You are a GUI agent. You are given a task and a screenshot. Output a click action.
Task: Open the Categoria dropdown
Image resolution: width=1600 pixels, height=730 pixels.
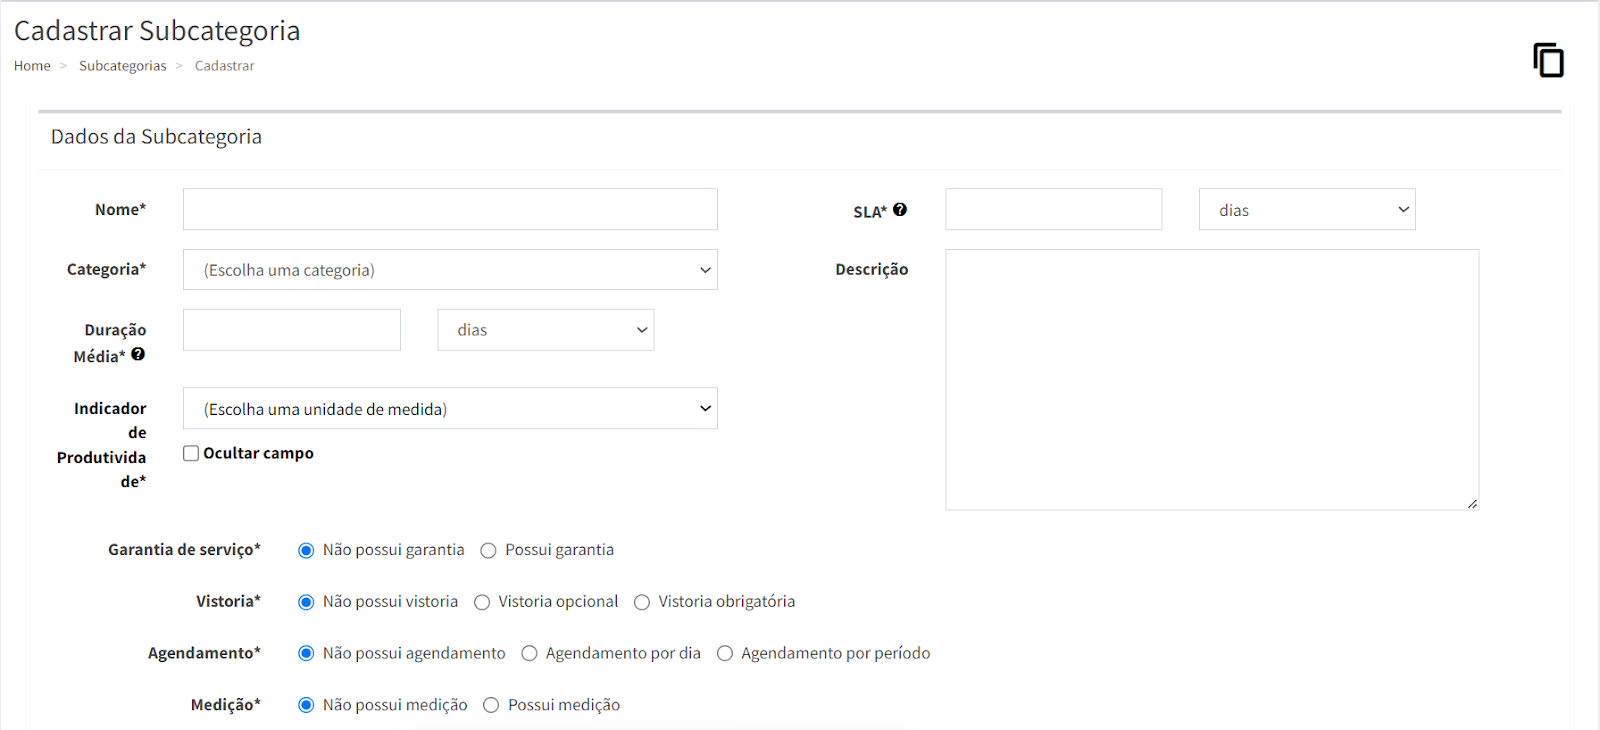[450, 270]
